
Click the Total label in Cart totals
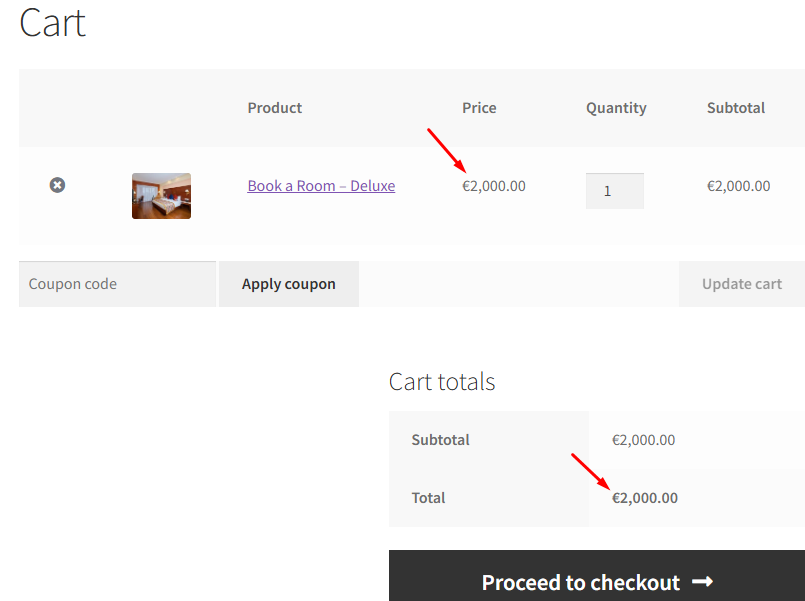pos(428,498)
